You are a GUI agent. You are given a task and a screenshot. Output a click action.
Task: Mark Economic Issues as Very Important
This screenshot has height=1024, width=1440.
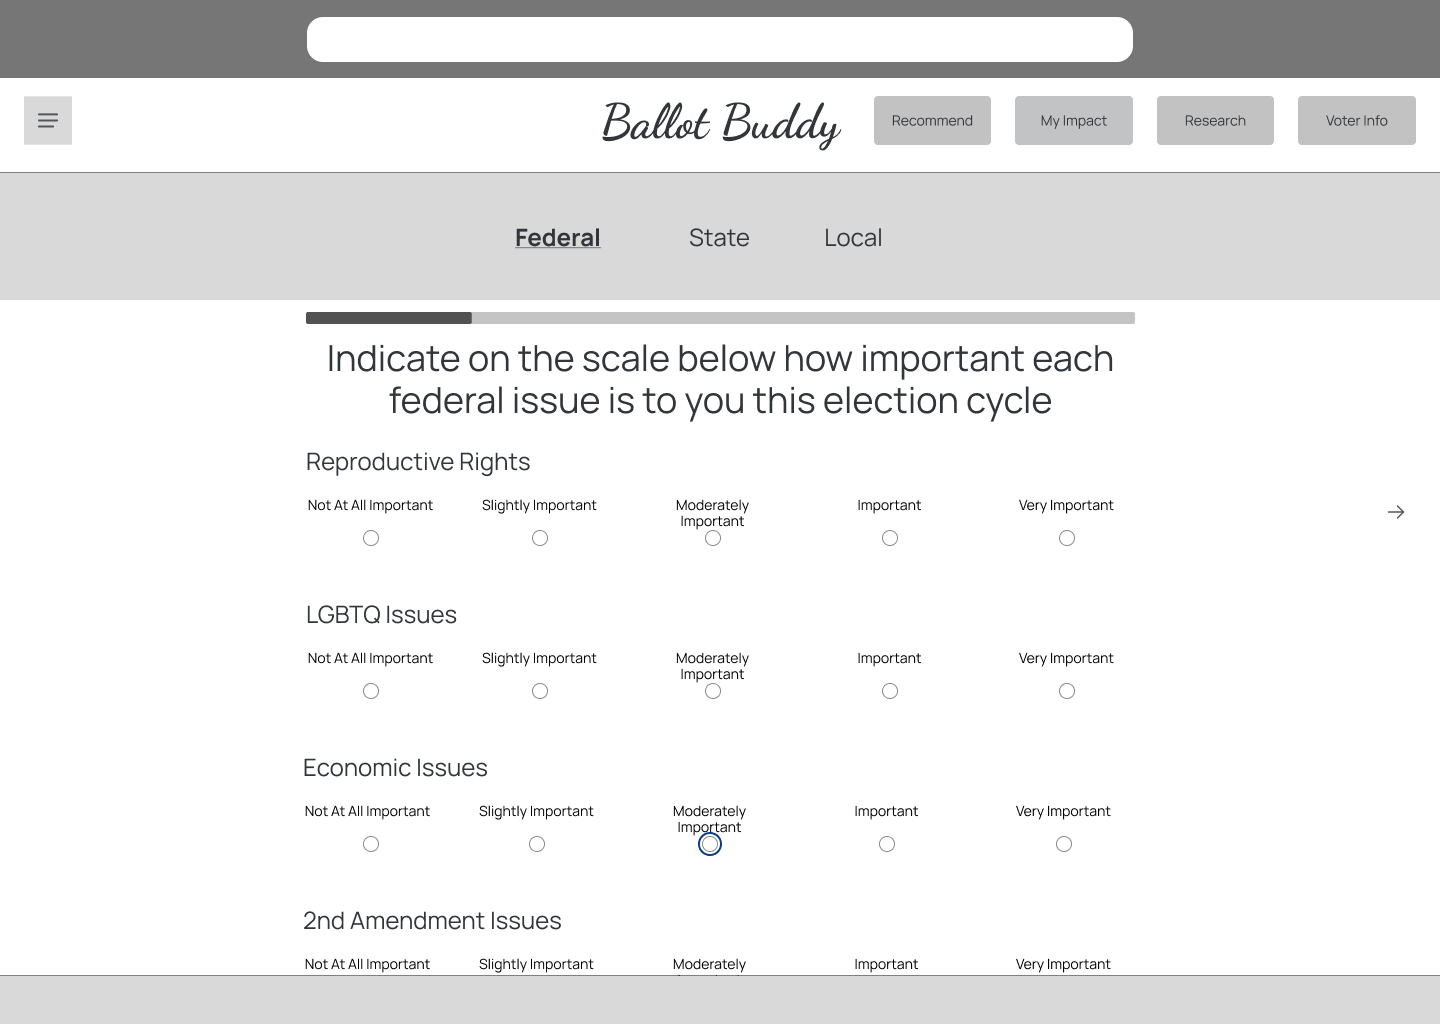1063,843
